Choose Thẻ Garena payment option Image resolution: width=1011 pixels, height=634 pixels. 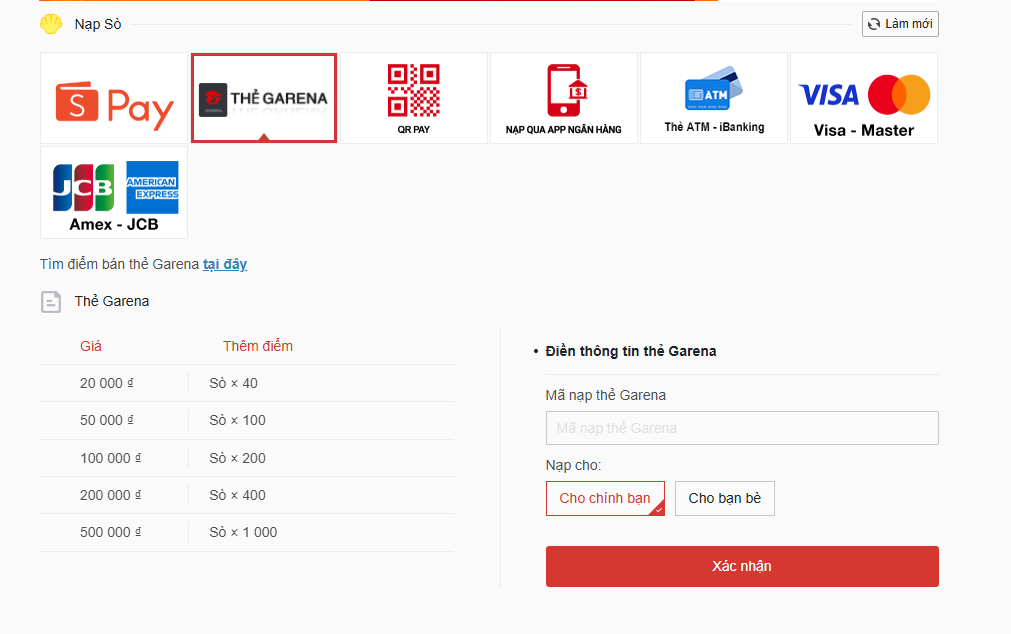point(264,98)
